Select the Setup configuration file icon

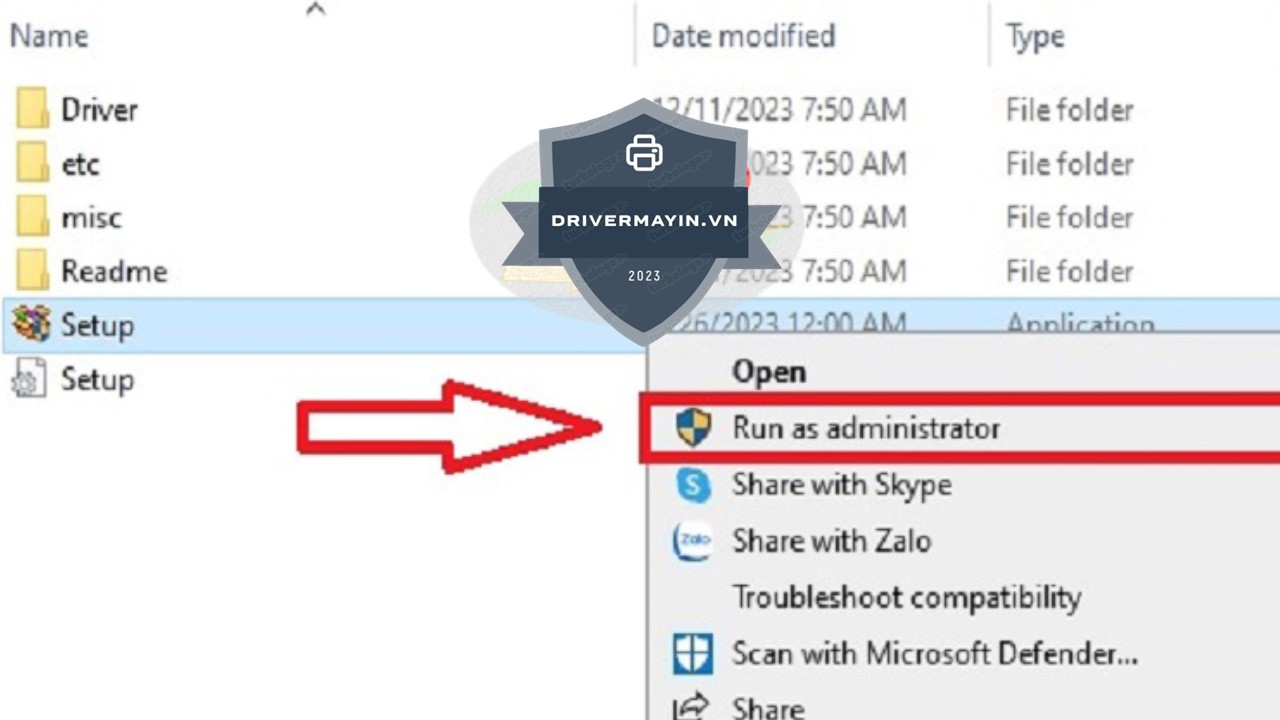pos(29,379)
